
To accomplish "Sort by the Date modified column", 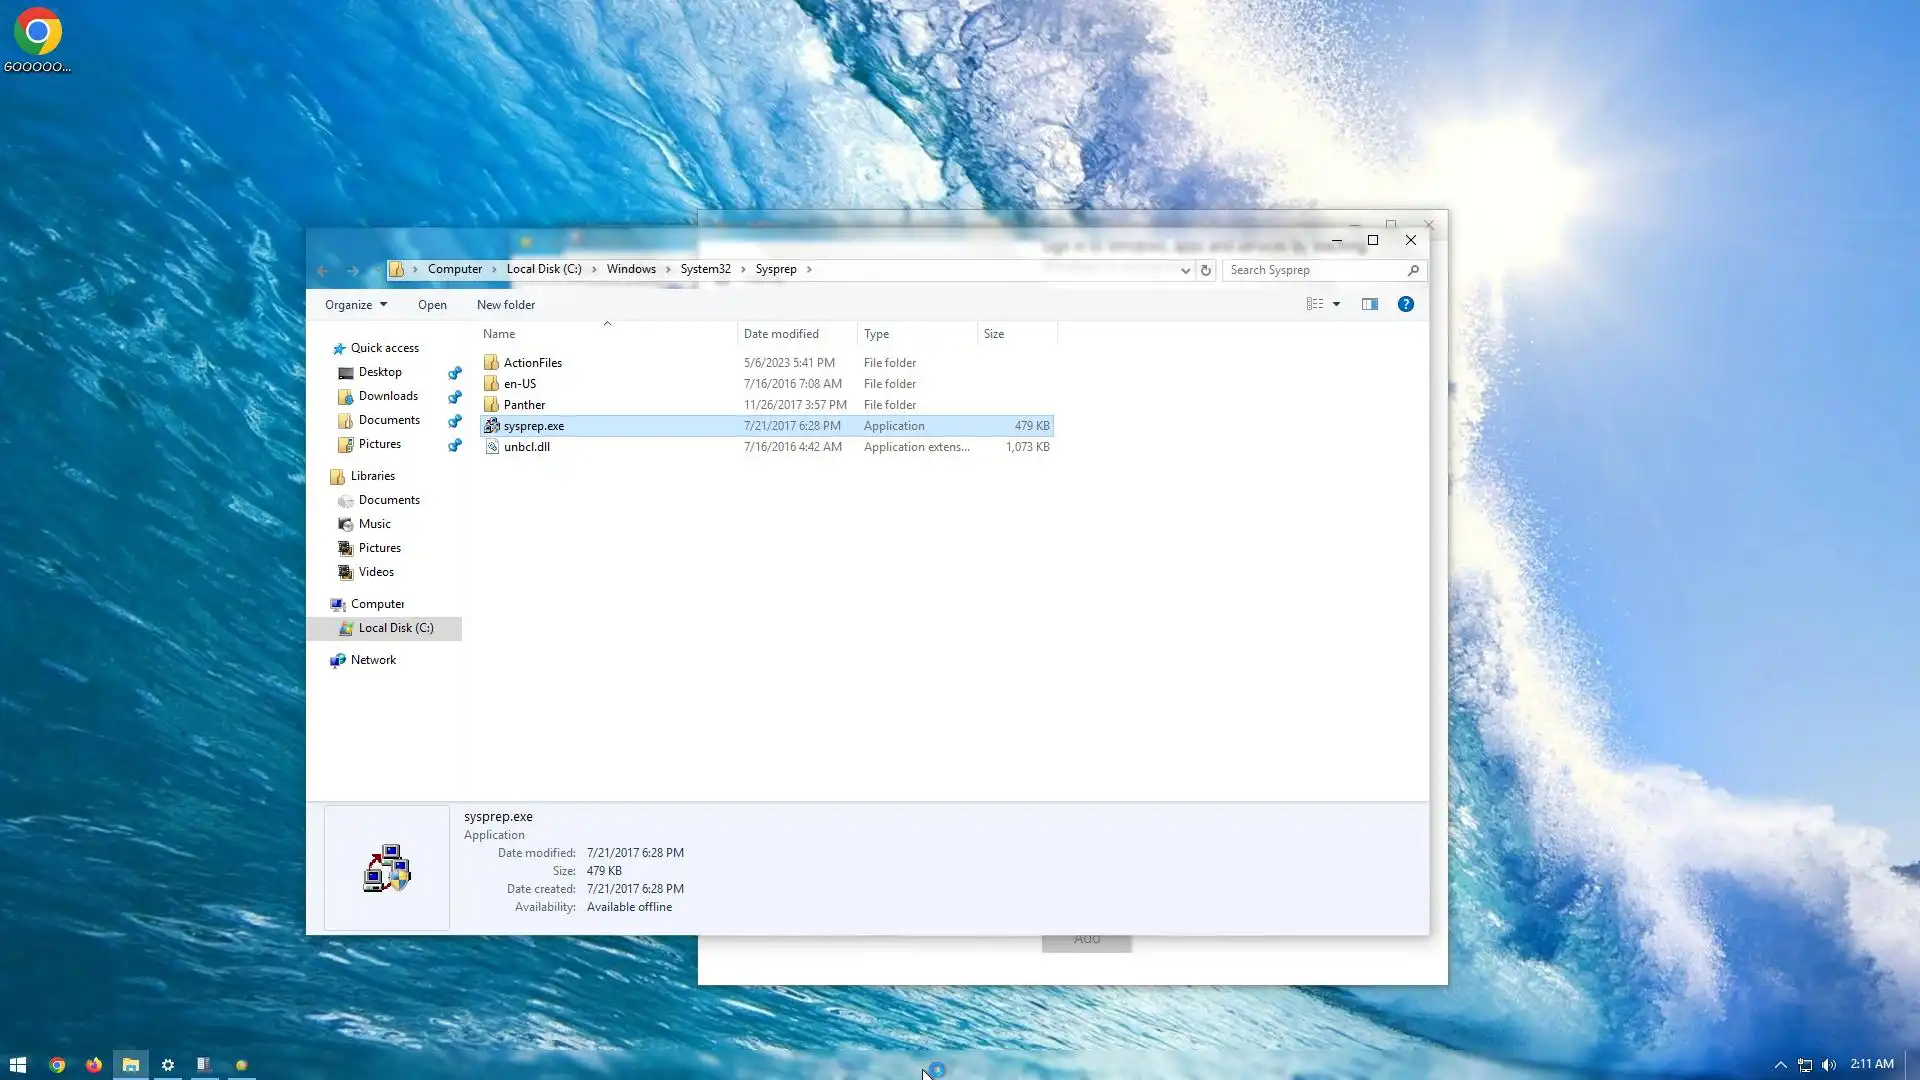I will point(781,334).
